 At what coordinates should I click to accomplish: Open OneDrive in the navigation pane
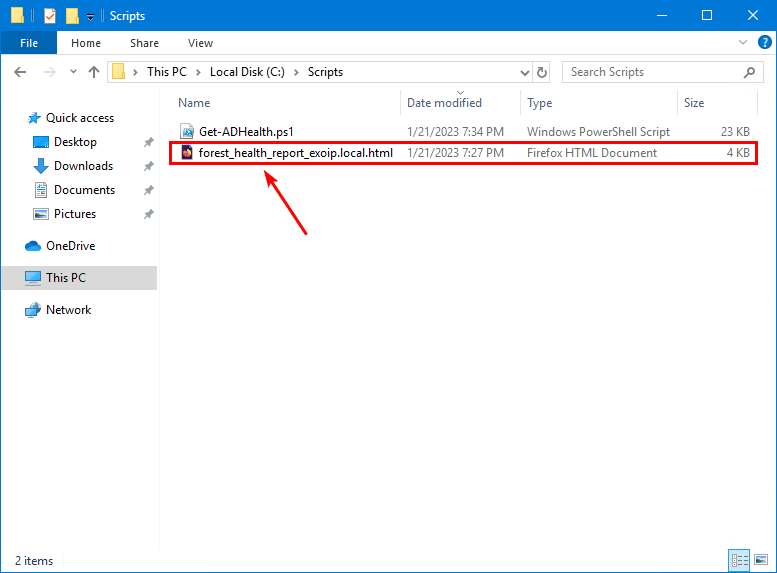click(70, 246)
